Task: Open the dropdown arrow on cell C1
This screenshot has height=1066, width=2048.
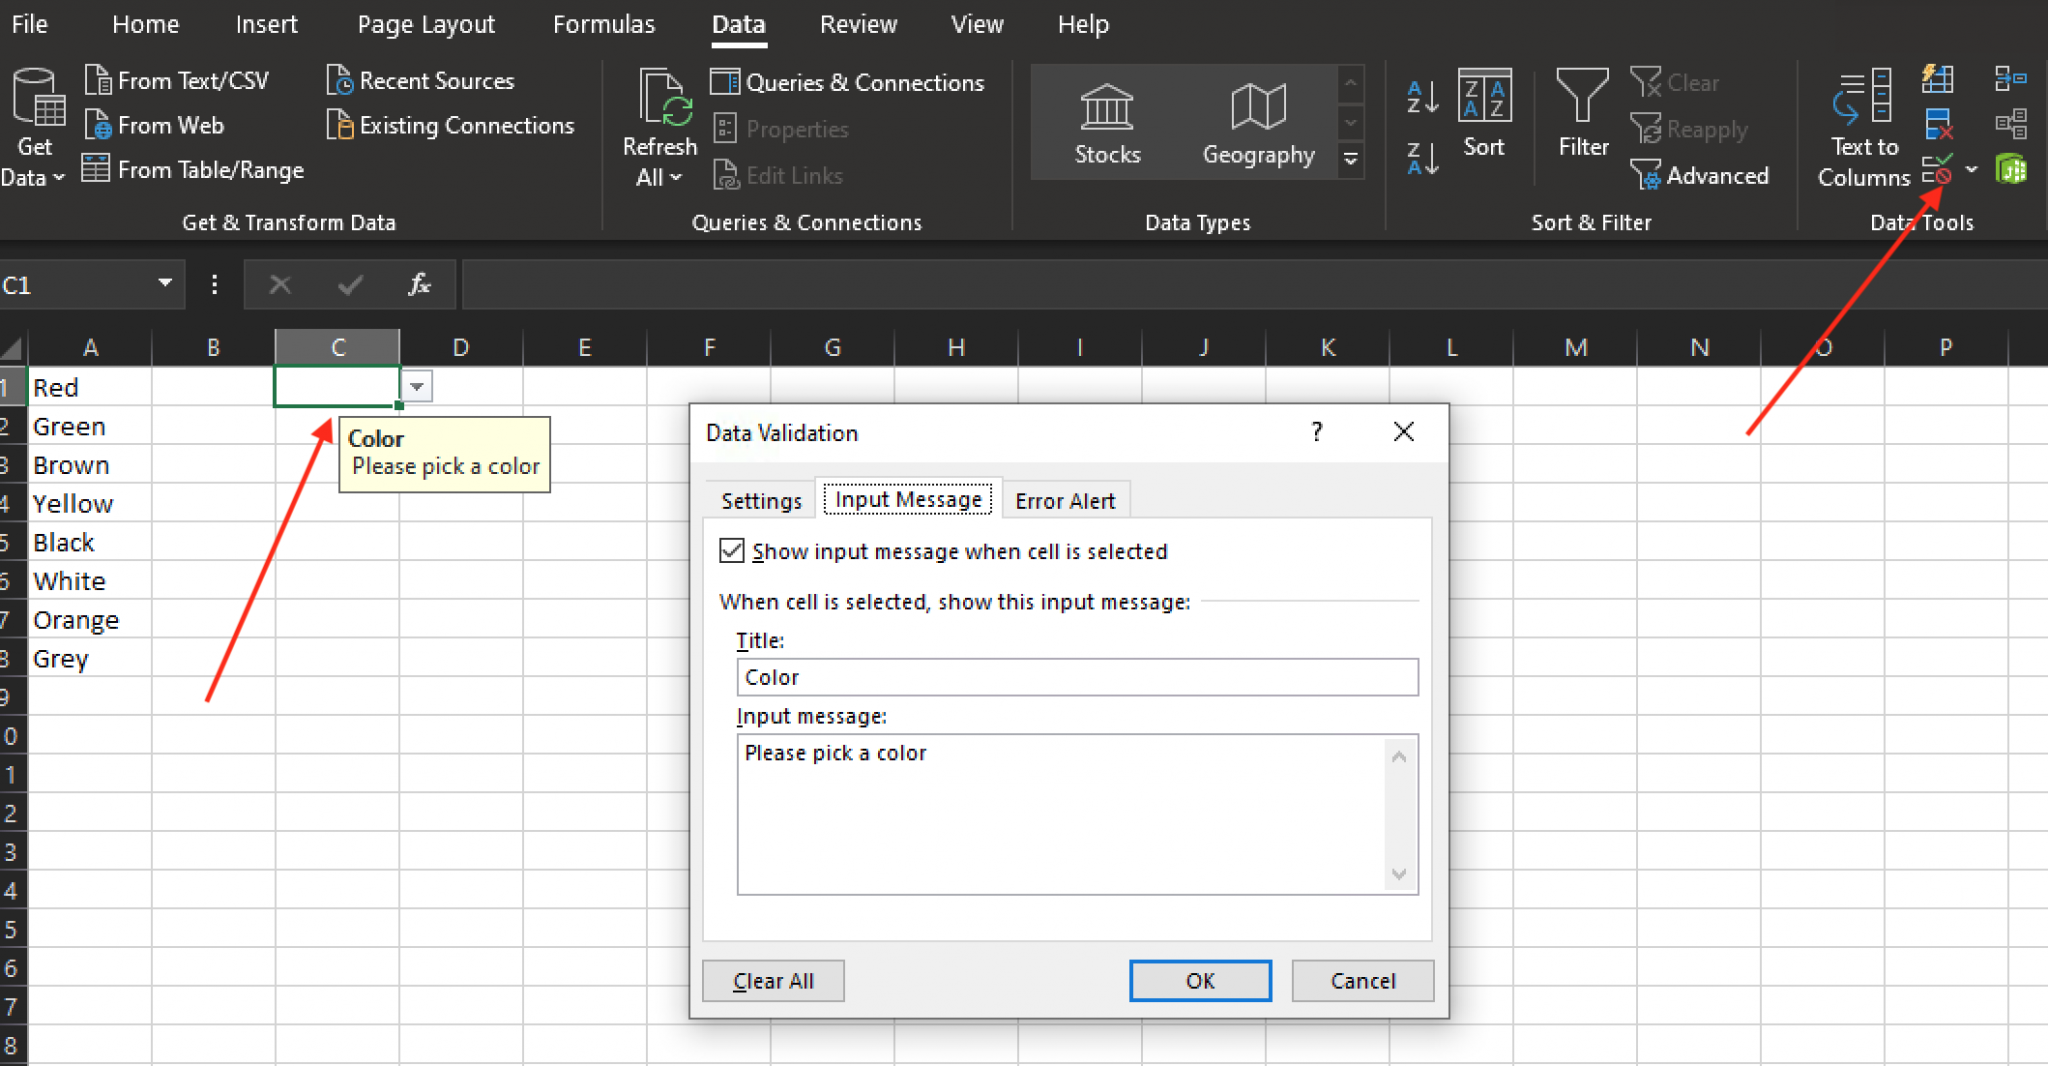Action: [x=417, y=387]
